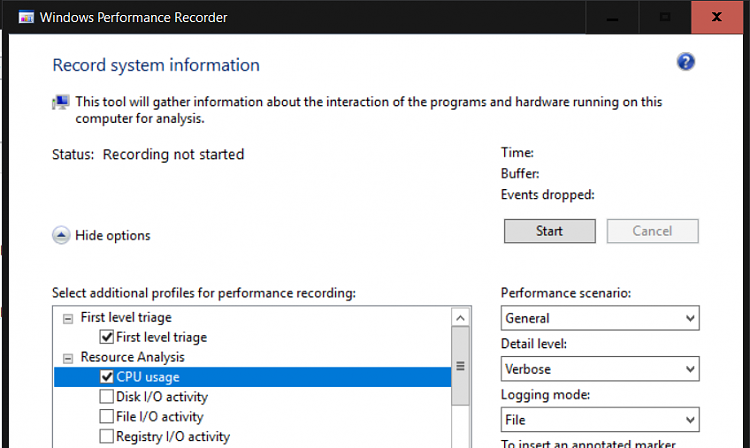The width and height of the screenshot is (750, 448).
Task: Select the CPU usage row text
Action: (x=148, y=377)
